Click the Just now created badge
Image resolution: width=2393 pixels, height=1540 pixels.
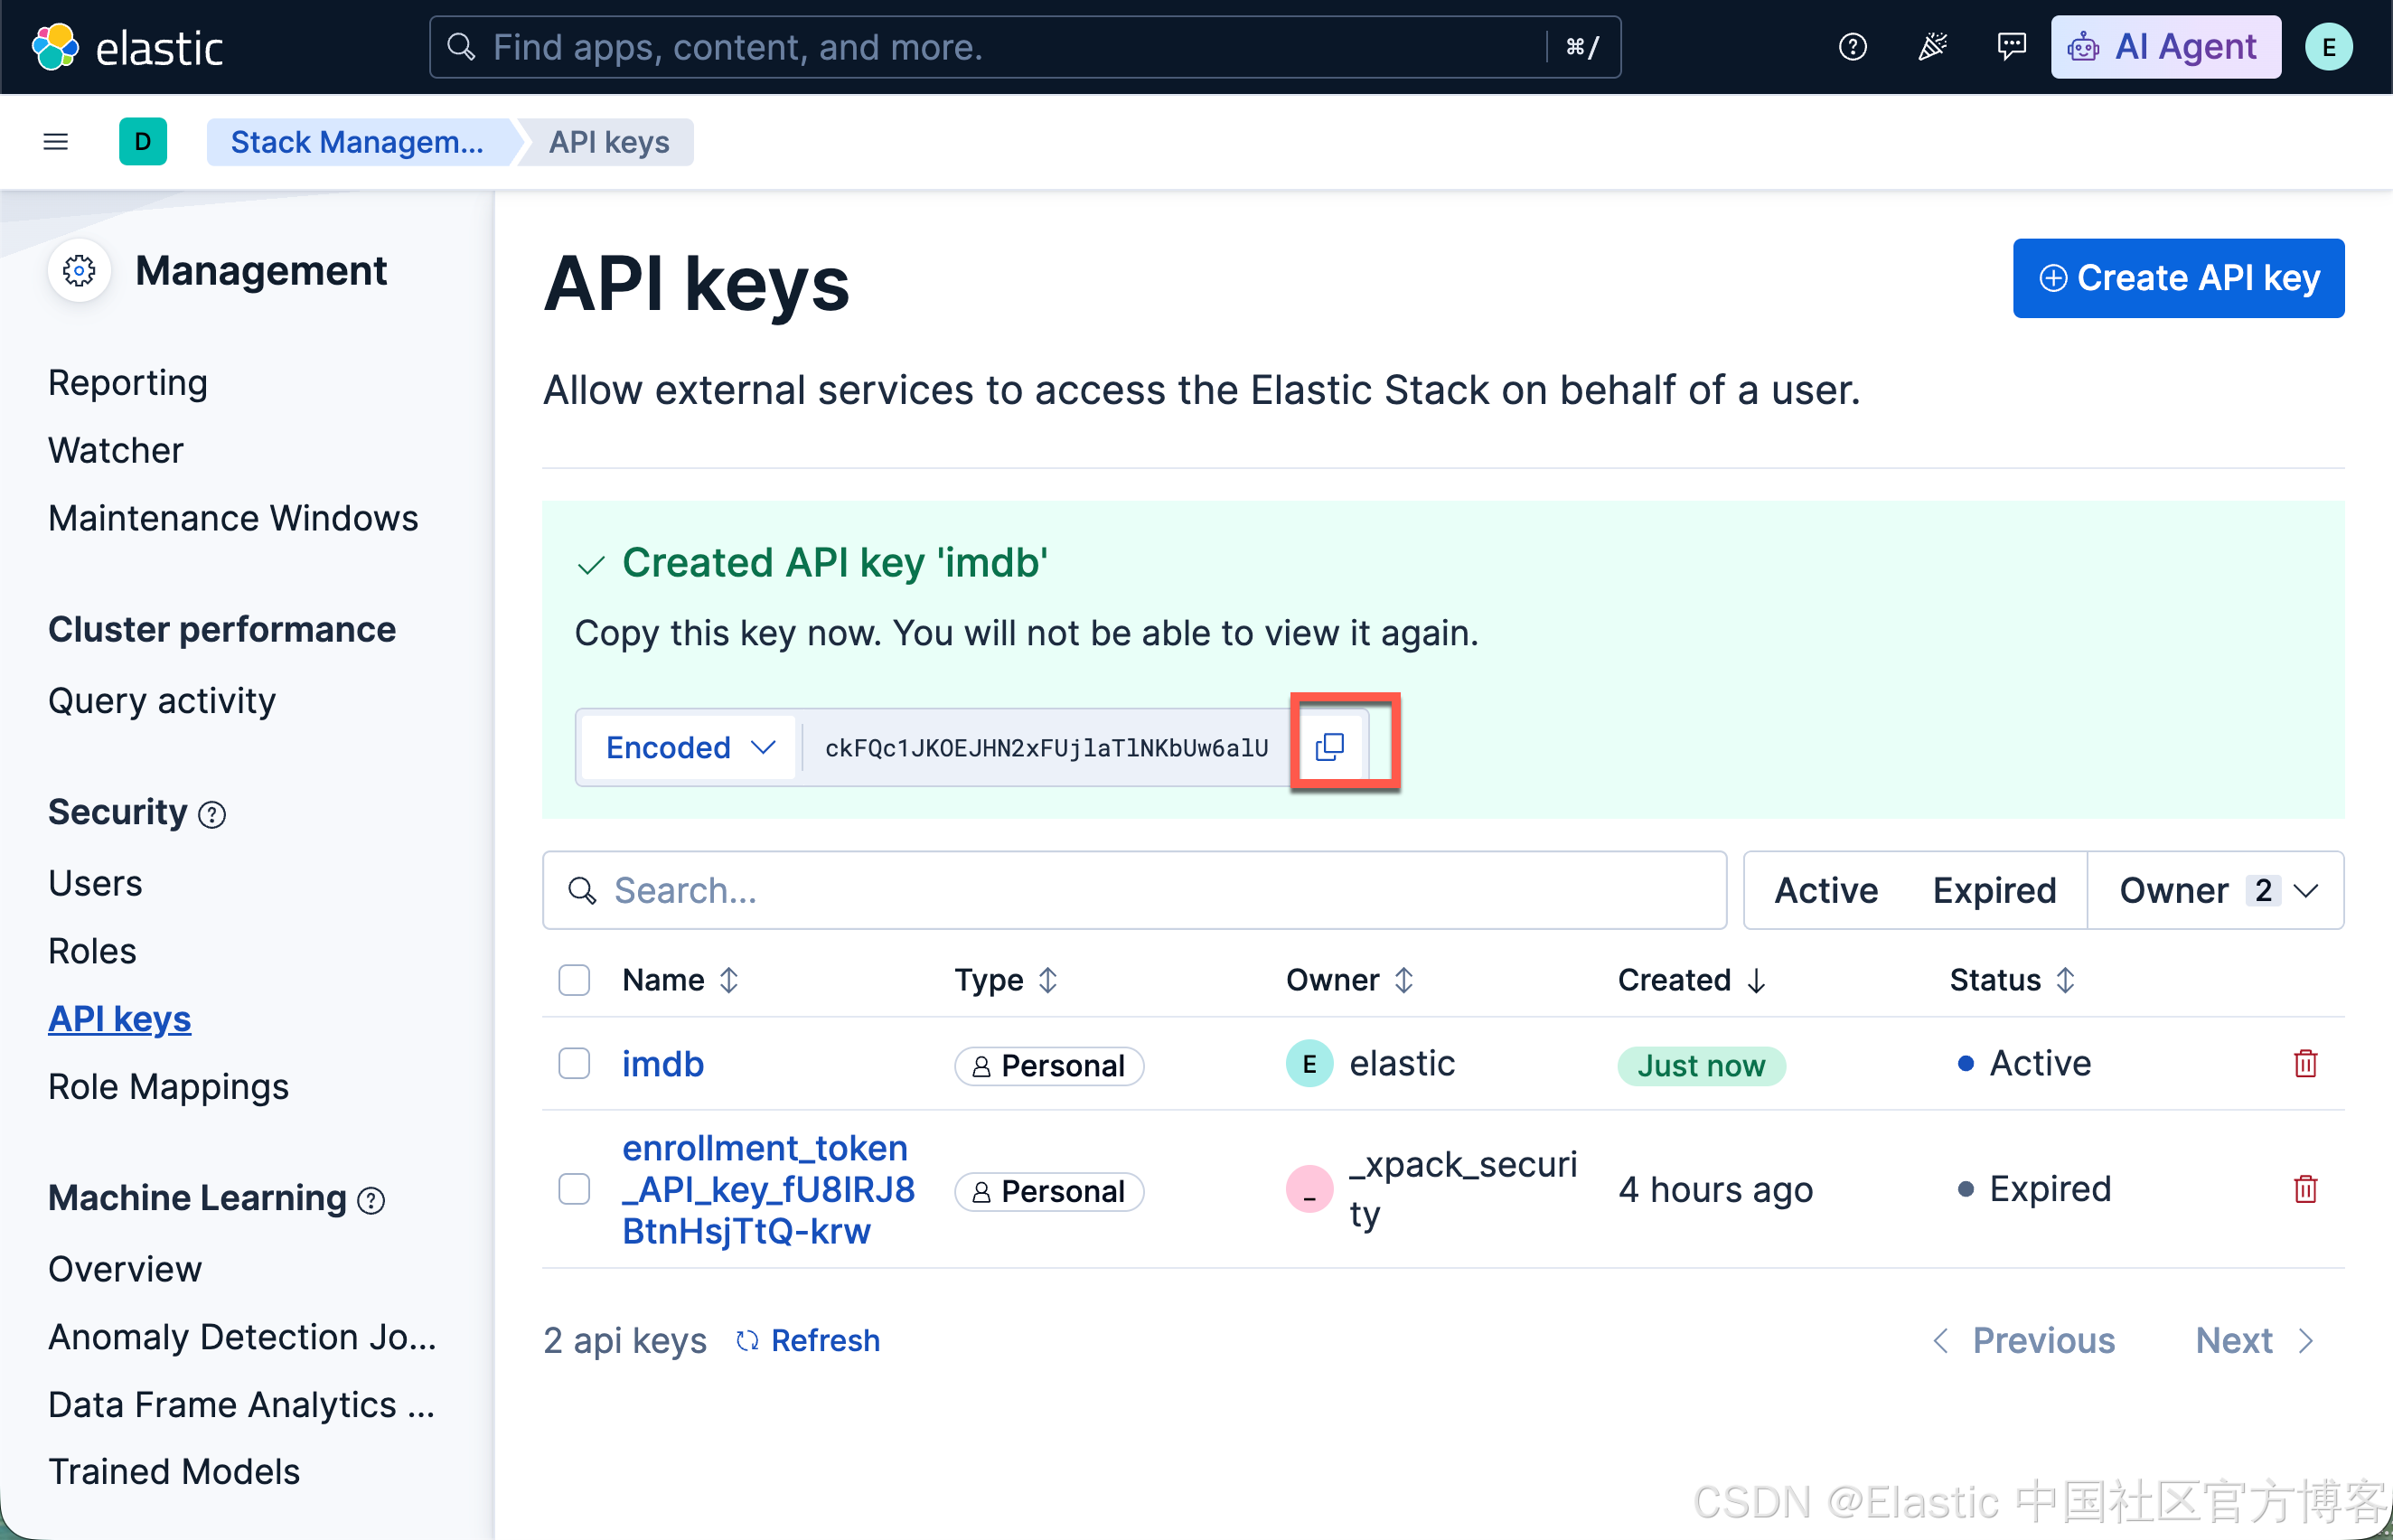(1701, 1065)
